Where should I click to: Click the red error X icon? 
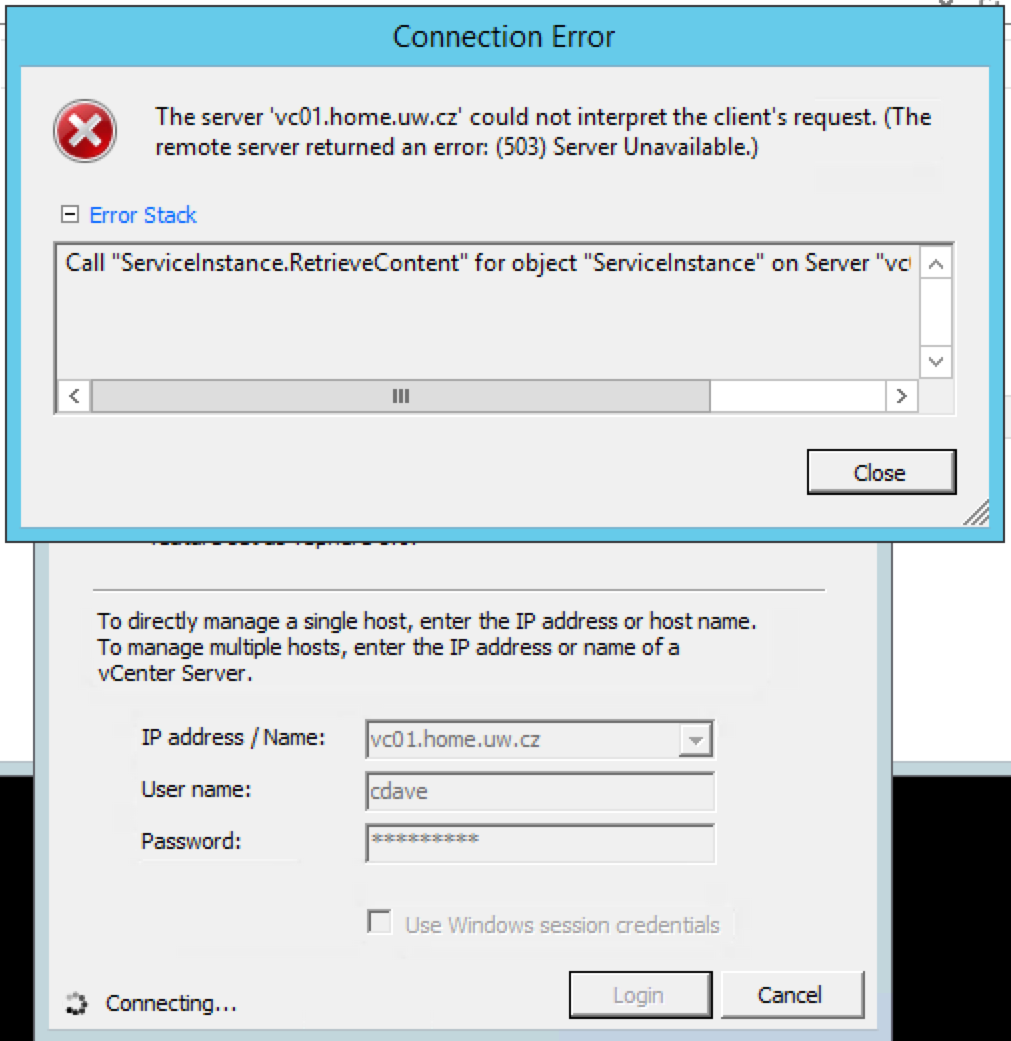click(x=85, y=131)
